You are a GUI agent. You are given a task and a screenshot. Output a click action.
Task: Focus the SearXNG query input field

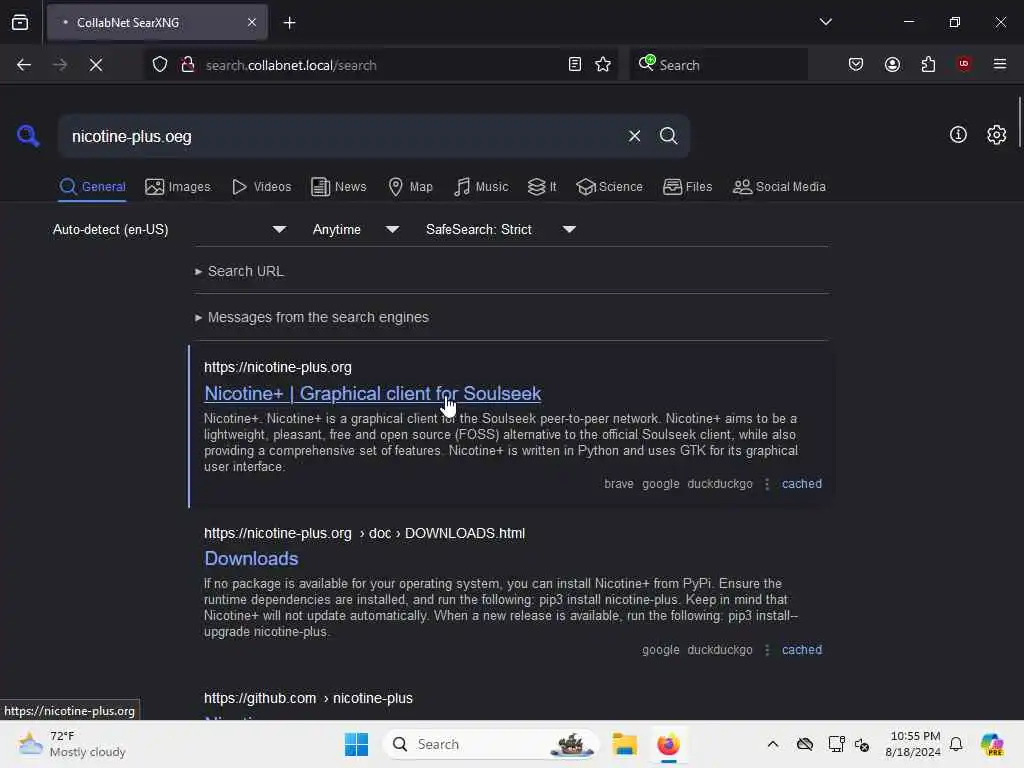tap(343, 136)
